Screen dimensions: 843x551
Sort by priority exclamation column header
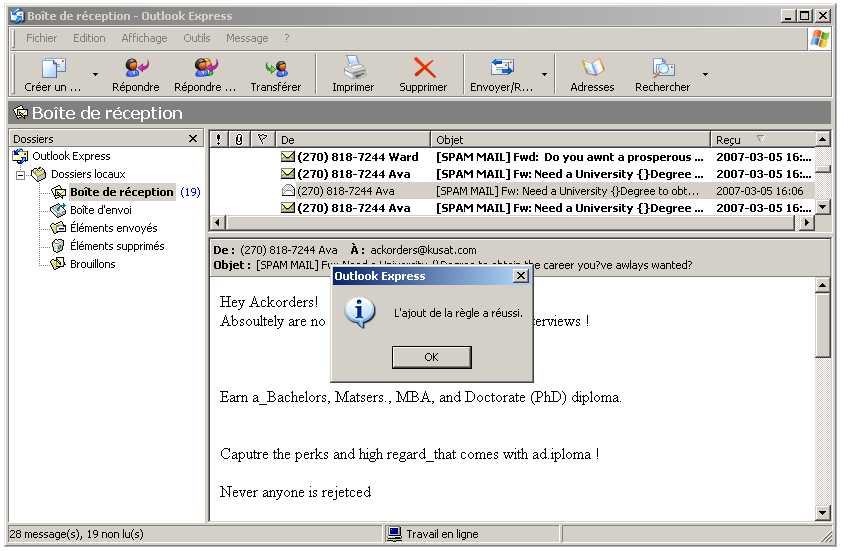(218, 140)
